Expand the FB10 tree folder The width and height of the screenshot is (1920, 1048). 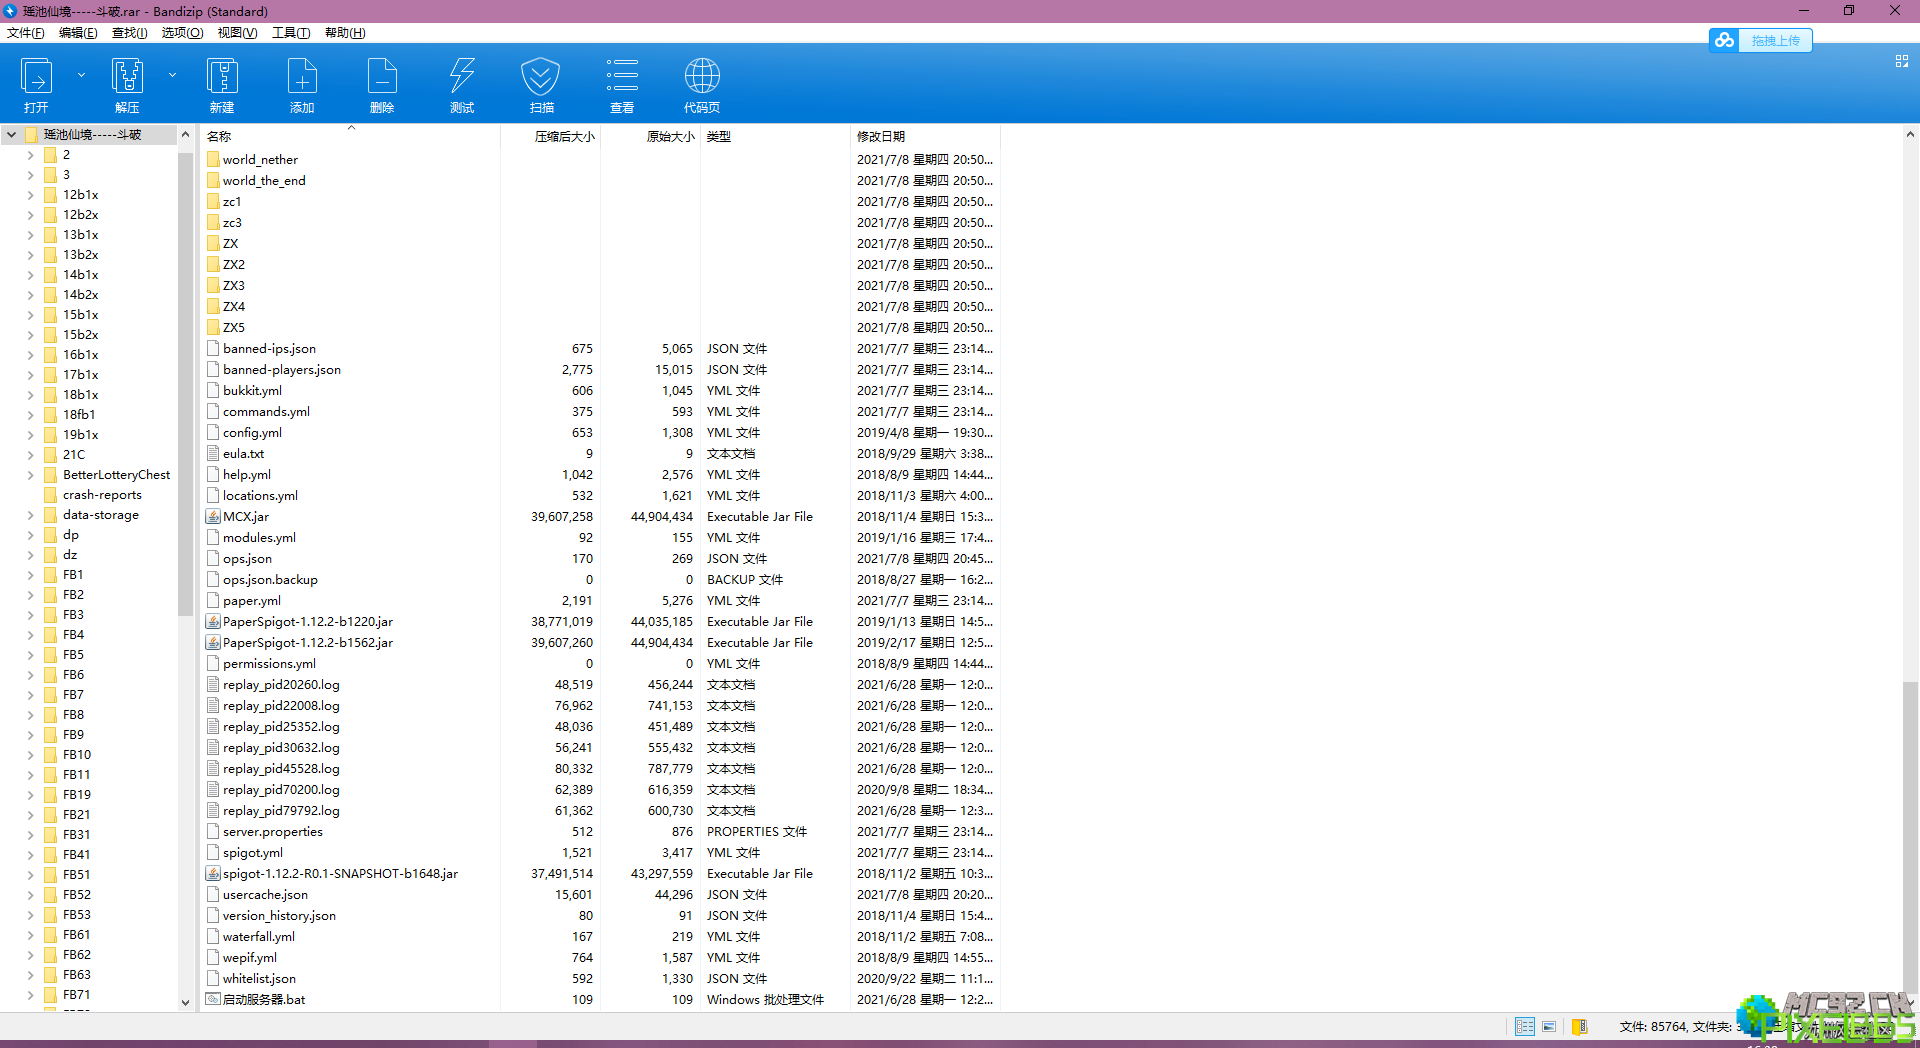pos(30,755)
